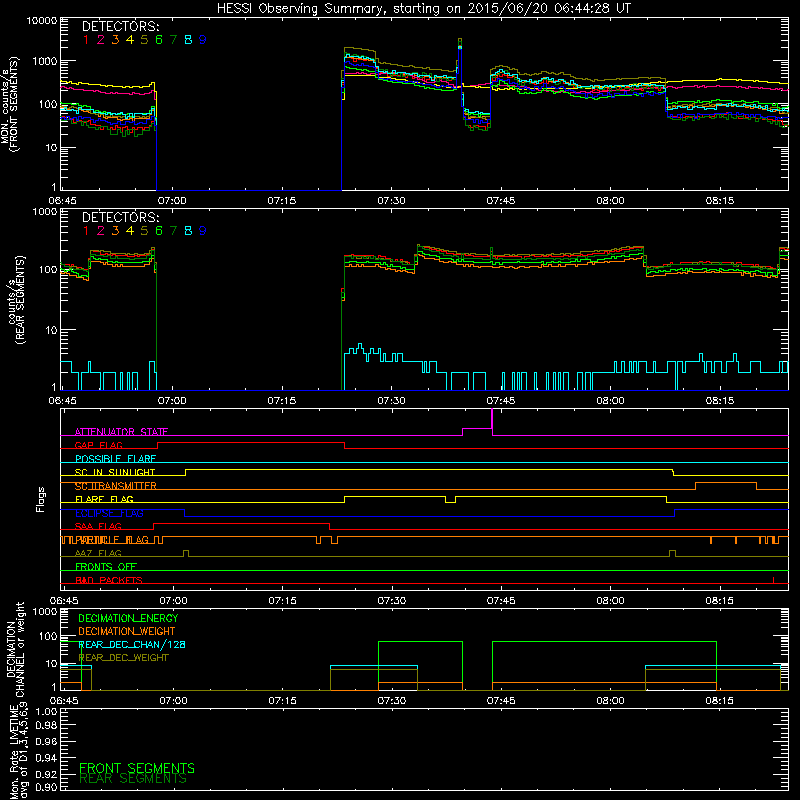Click the counts/s (REAR SEGMENTS) axis label
Viewport: 800px width, 800px height.
click(15, 299)
